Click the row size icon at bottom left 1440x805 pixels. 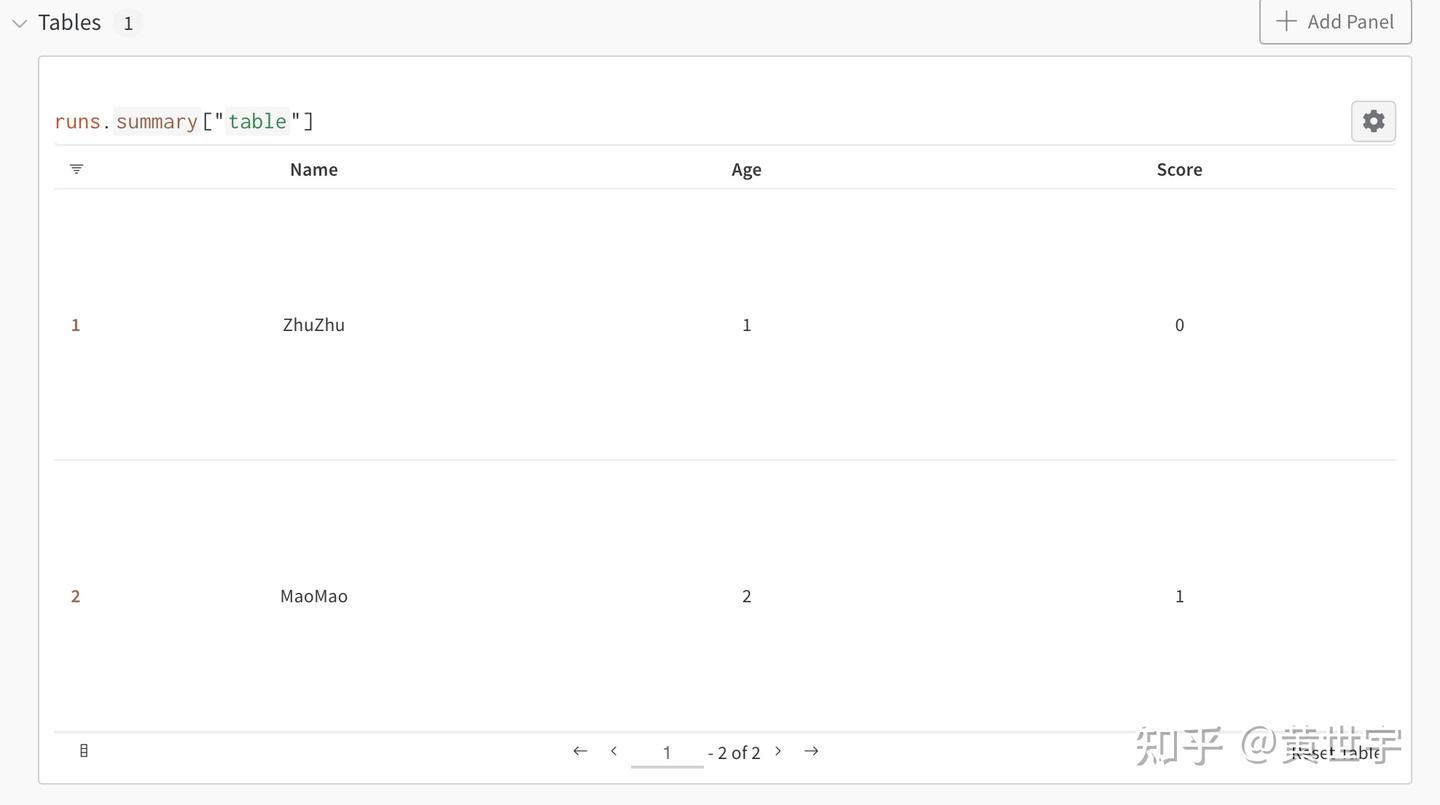click(x=84, y=751)
